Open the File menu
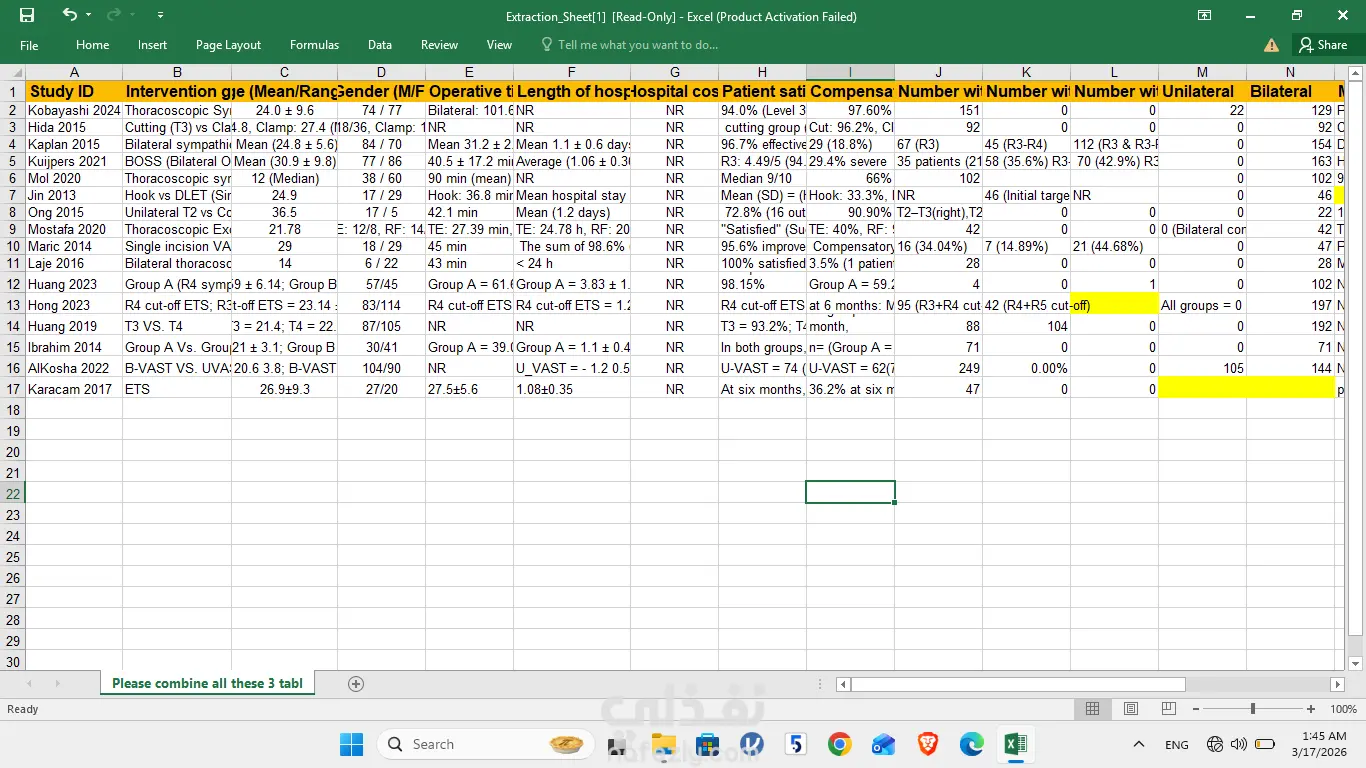This screenshot has width=1366, height=768. coord(29,45)
